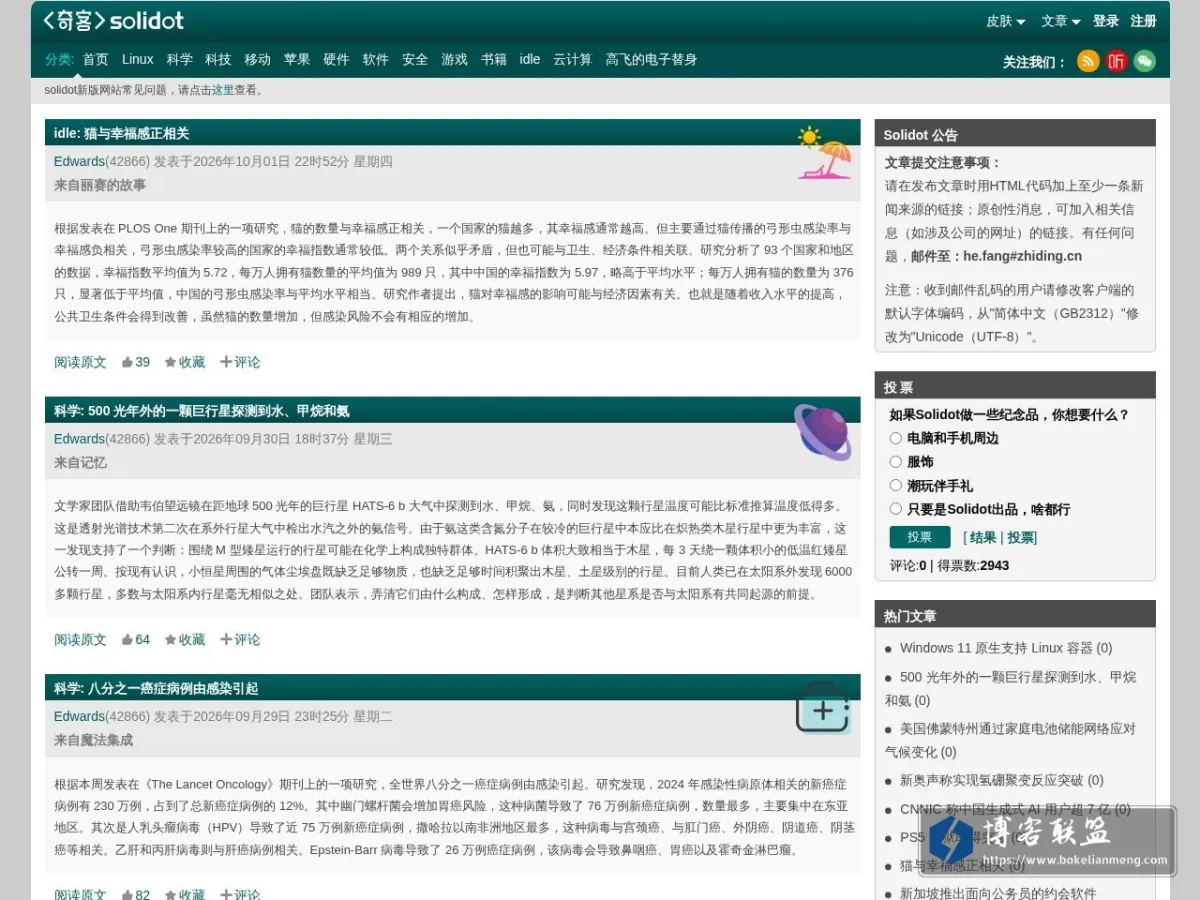Click the 这里 FAQ link
Image resolution: width=1200 pixels, height=900 pixels.
tap(223, 90)
